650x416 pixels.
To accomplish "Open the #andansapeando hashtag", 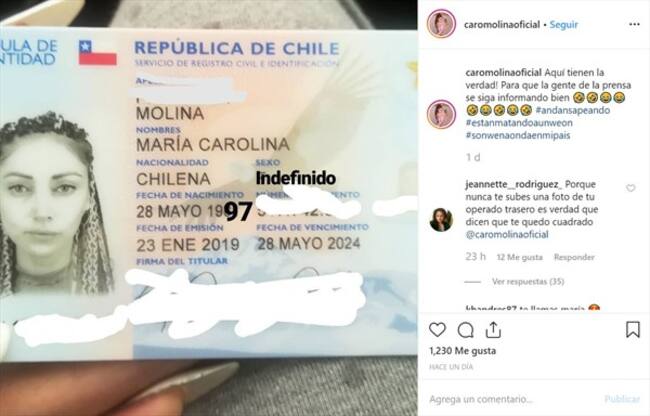I will 572,110.
